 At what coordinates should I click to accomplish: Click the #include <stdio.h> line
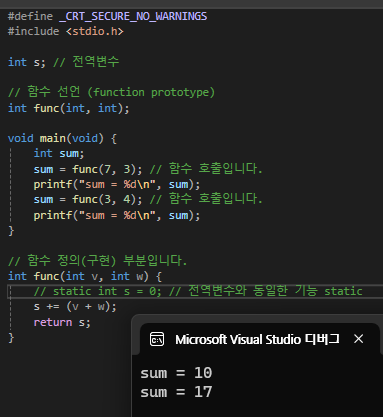(x=66, y=31)
